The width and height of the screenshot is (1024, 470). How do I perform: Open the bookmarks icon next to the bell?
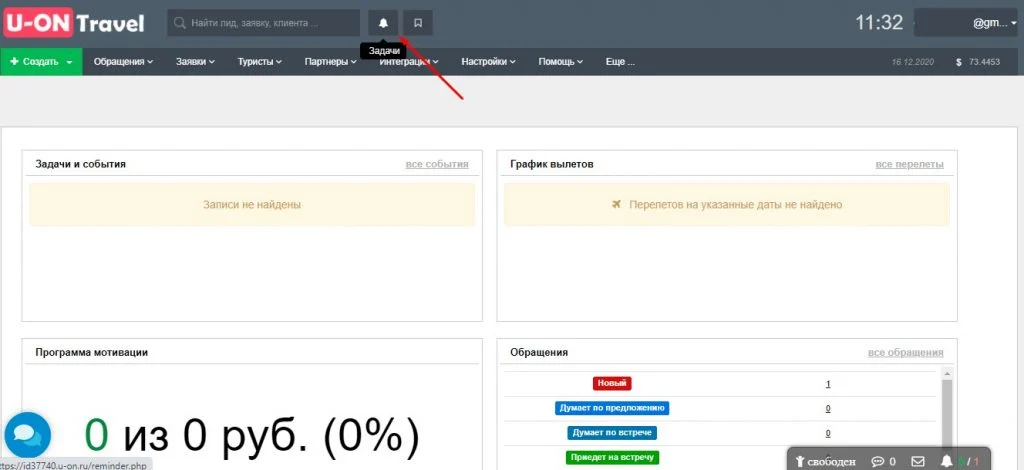[x=418, y=23]
